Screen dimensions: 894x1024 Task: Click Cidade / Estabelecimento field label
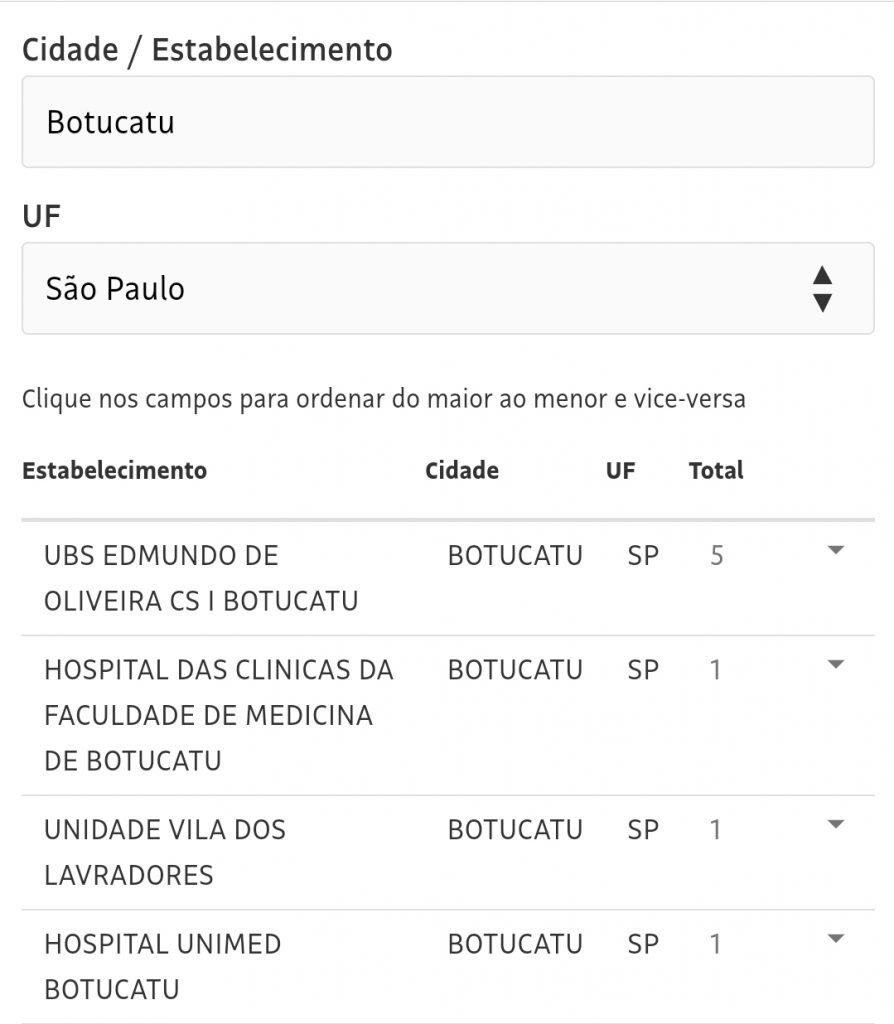click(207, 49)
